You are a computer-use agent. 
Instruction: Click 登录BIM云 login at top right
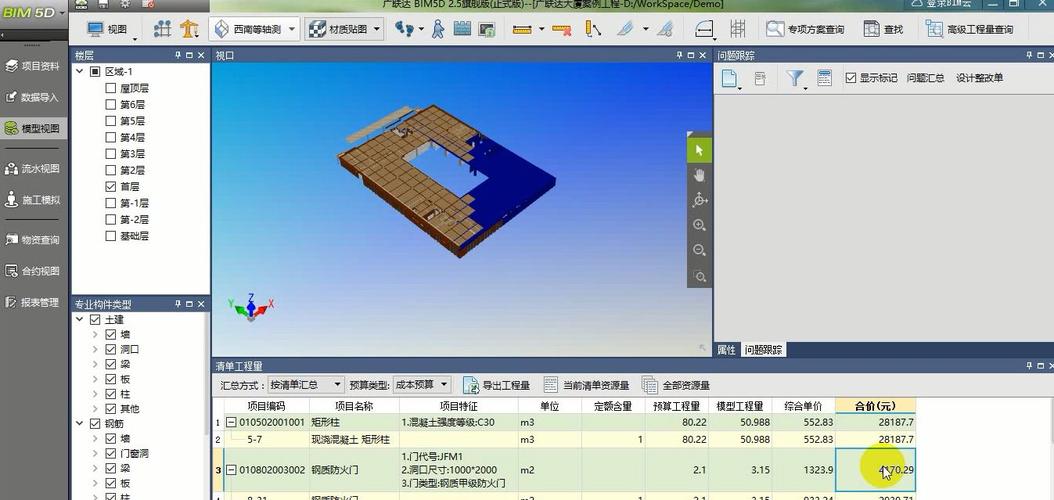942,3
